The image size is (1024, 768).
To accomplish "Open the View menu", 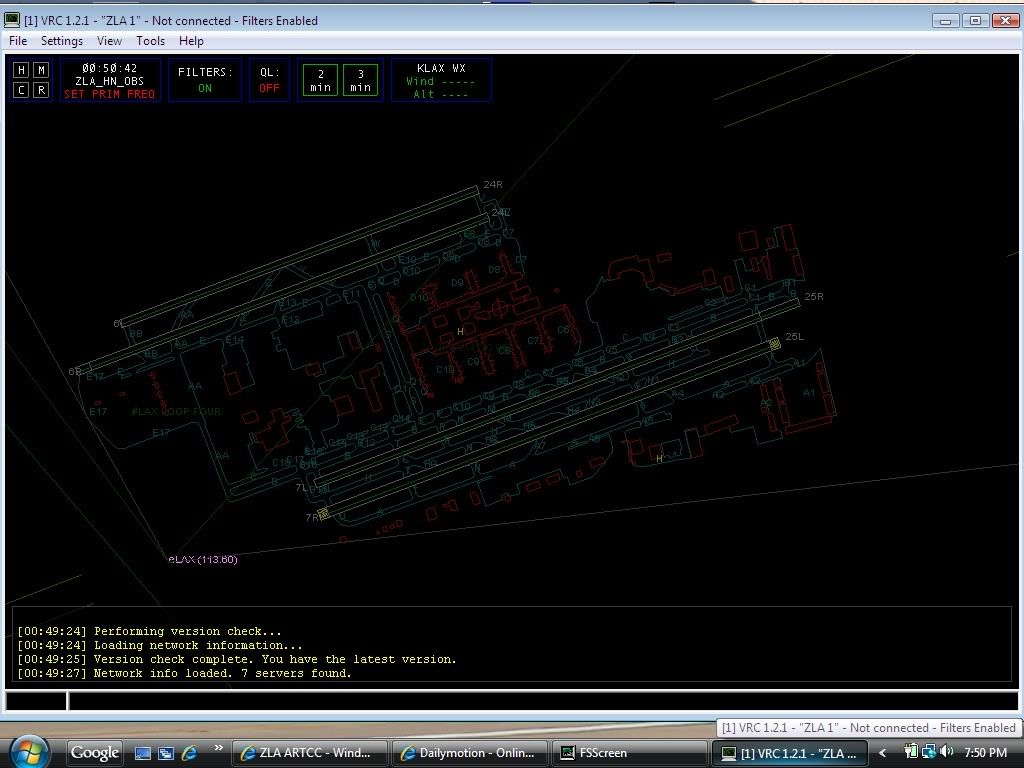I will [x=109, y=41].
